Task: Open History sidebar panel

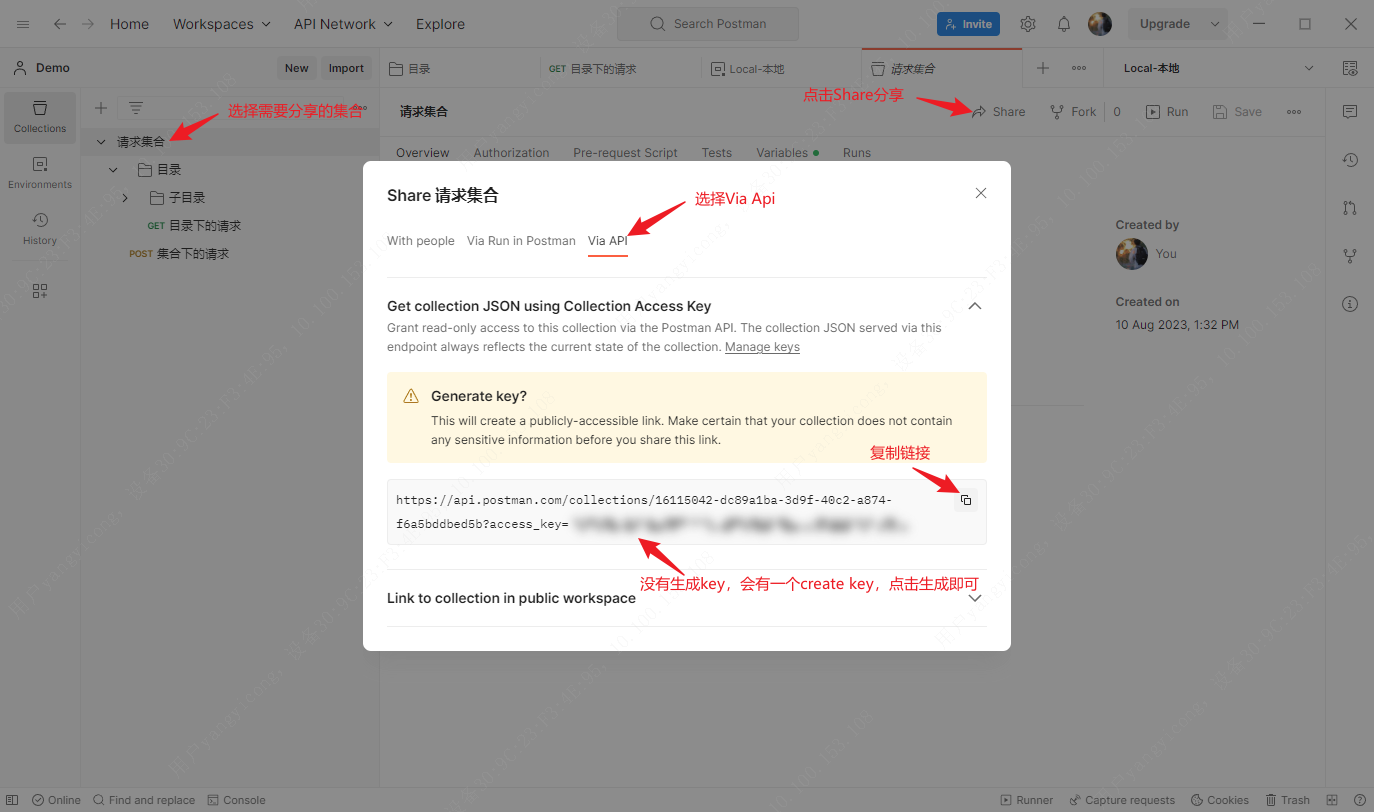Action: (40, 229)
